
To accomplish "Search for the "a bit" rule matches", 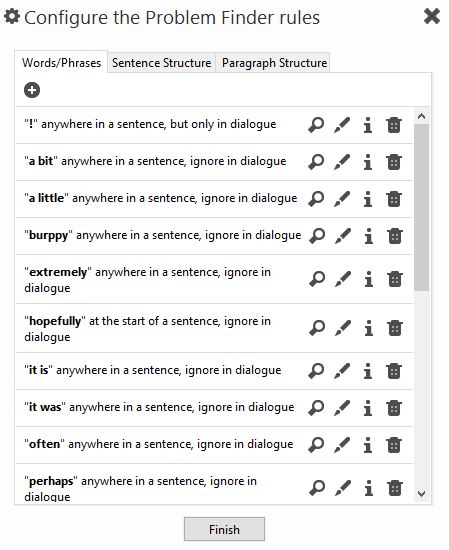I will coord(316,162).
